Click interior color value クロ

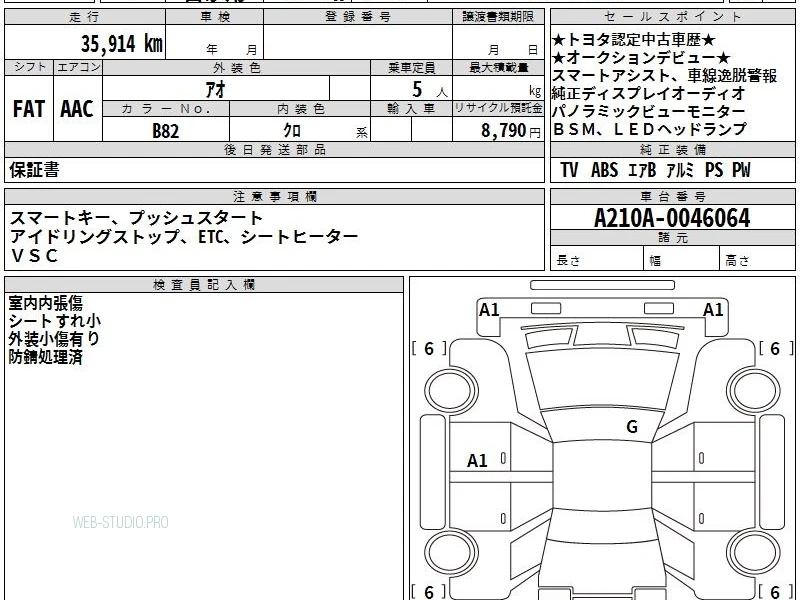292,130
